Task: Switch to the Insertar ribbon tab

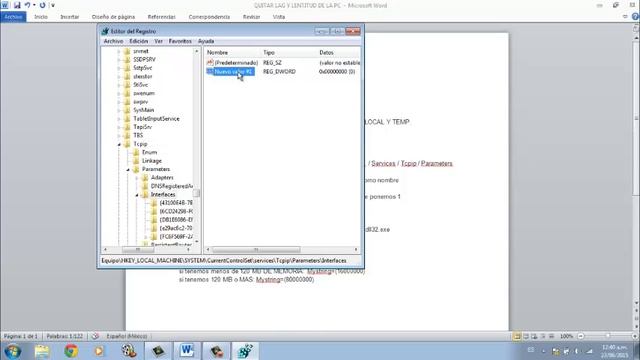Action: point(70,17)
